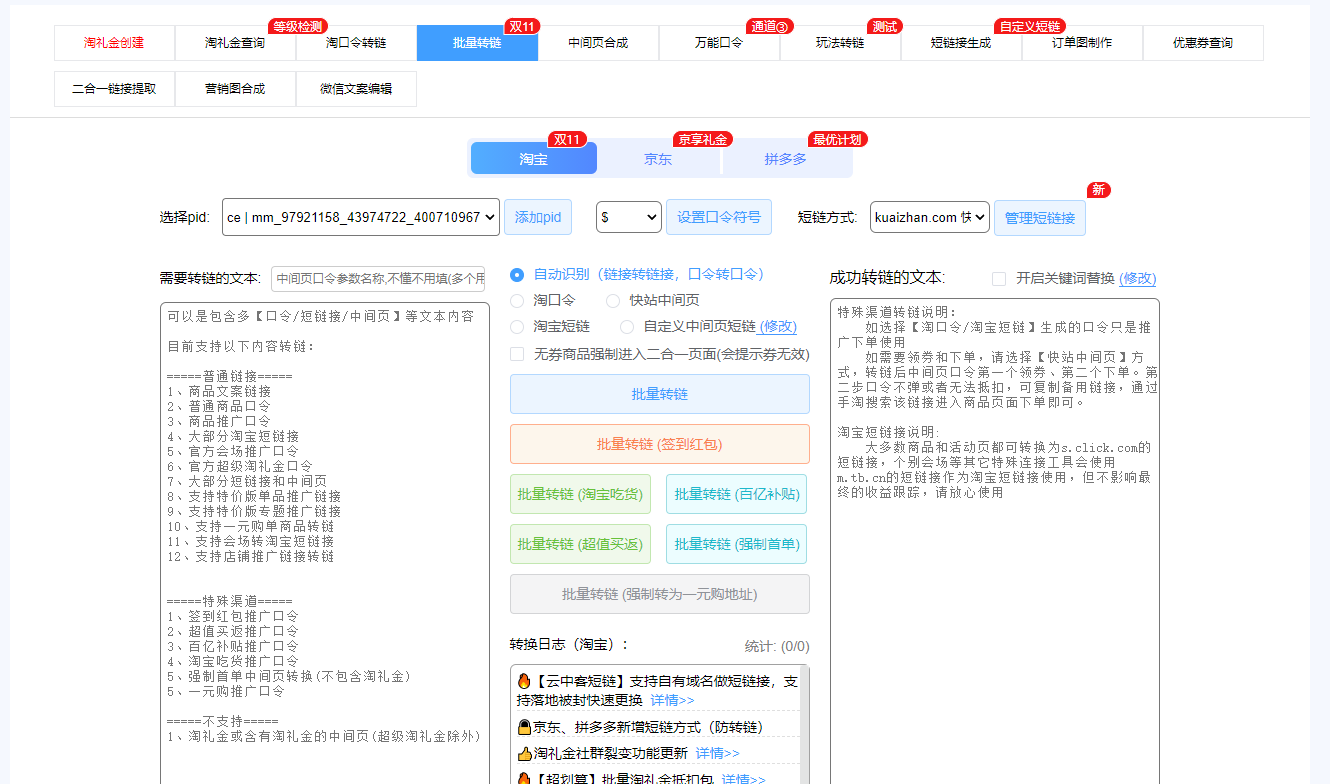Click the plain 批量转链 button
The image size is (1330, 784).
(660, 394)
